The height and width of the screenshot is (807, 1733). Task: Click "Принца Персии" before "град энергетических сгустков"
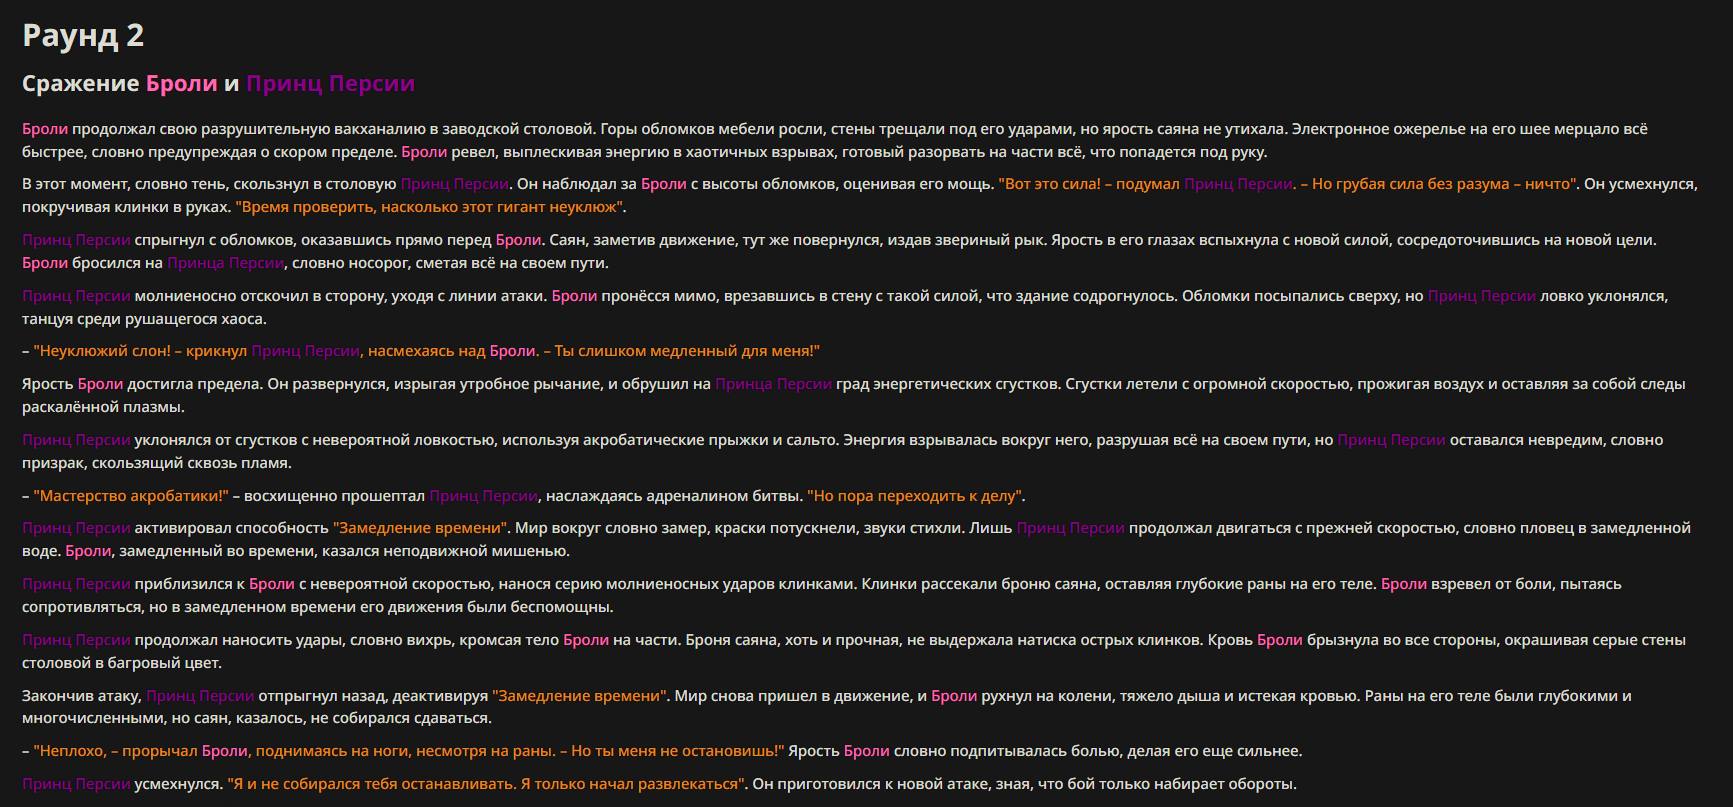coord(774,384)
